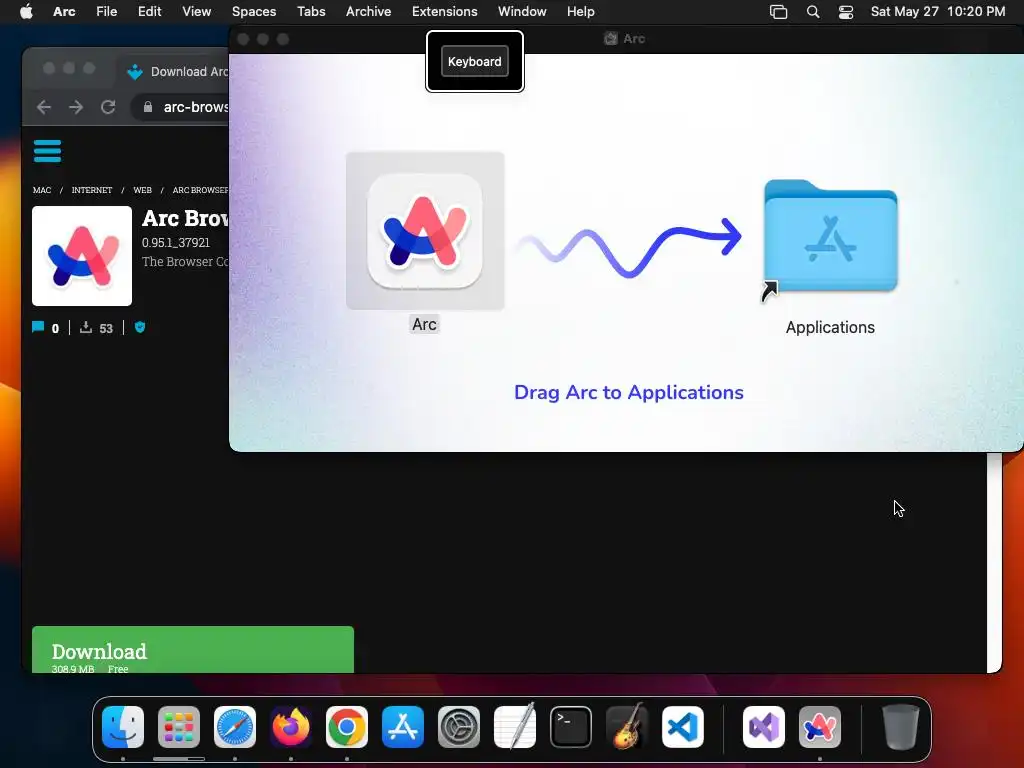Image resolution: width=1024 pixels, height=768 pixels.
Task: Reload the Download Arc page
Action: (x=108, y=107)
